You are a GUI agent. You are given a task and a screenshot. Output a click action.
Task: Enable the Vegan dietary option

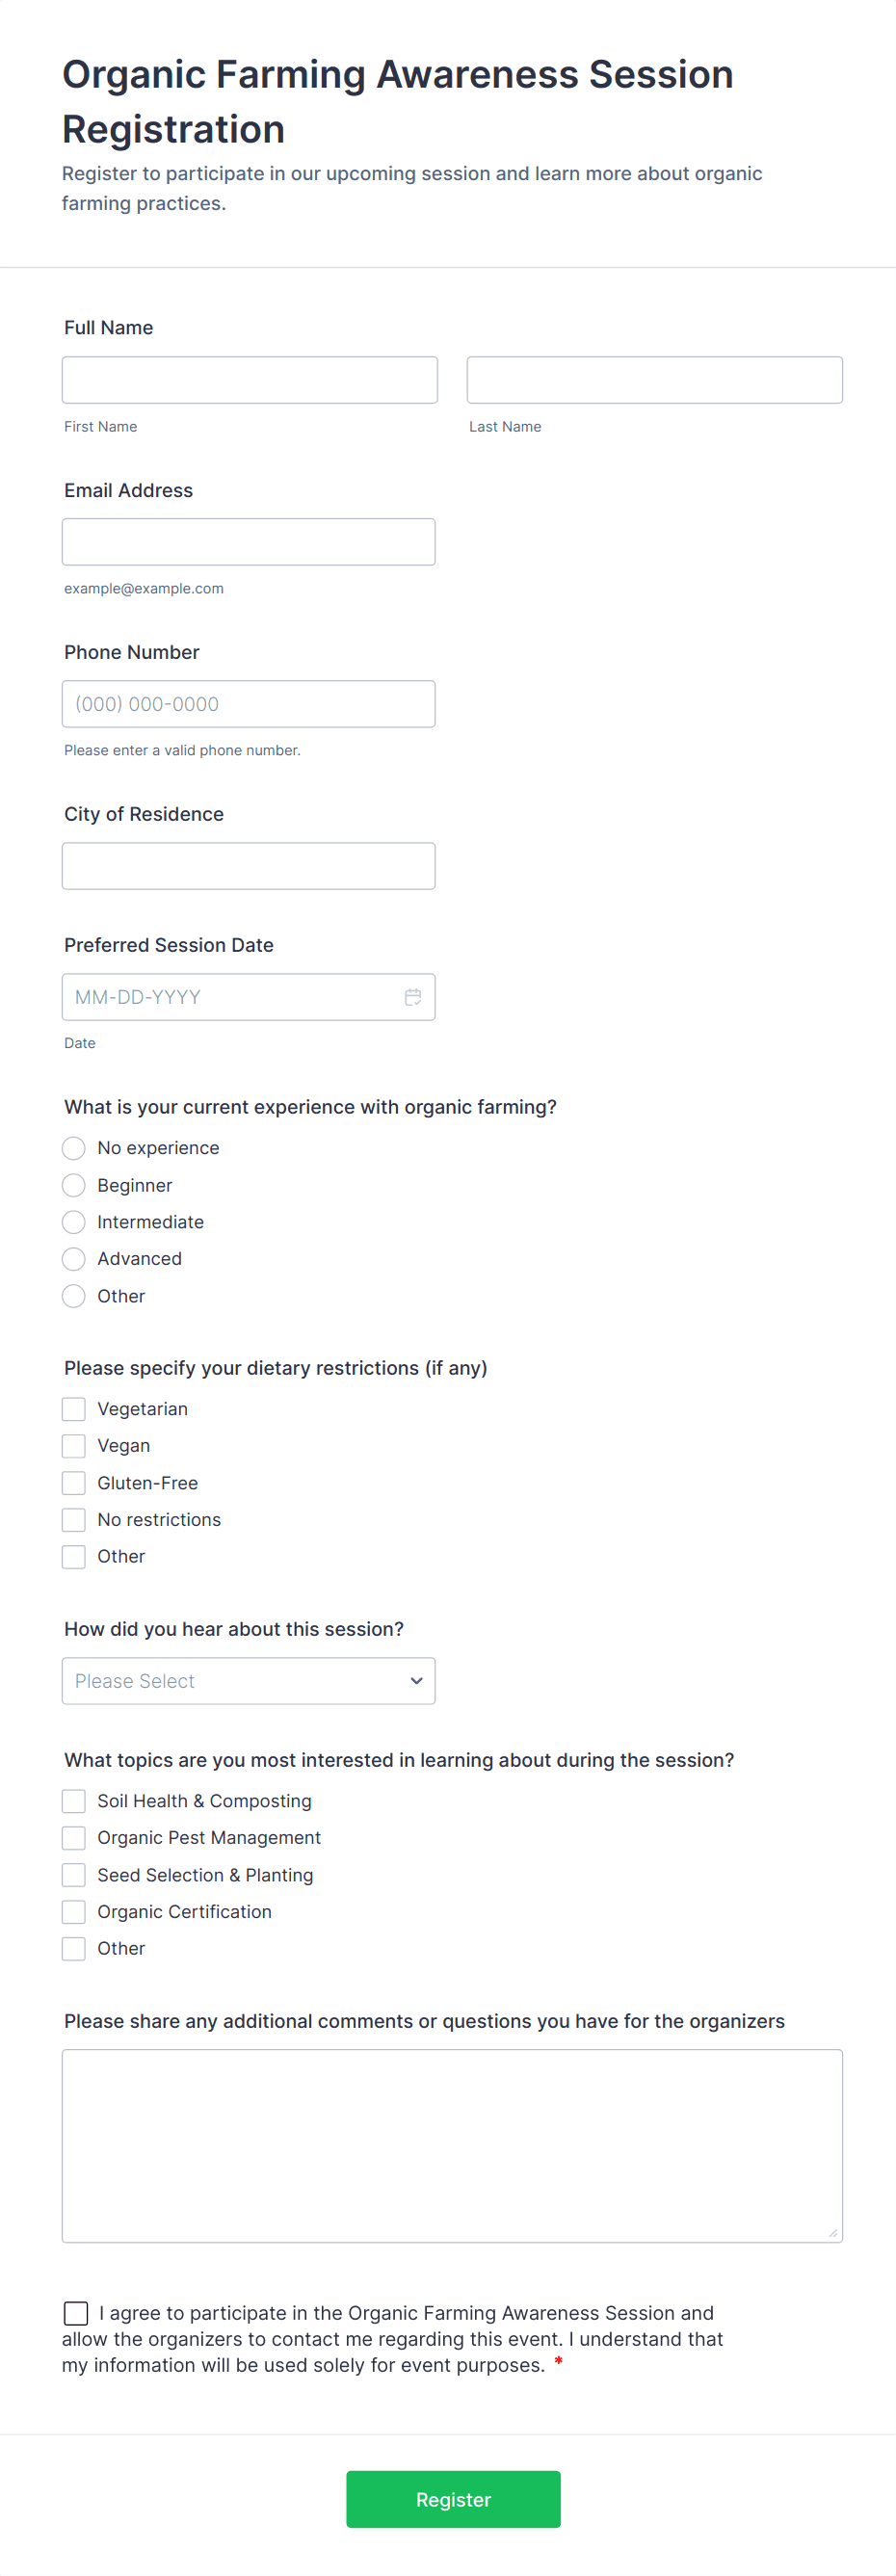(x=73, y=1445)
